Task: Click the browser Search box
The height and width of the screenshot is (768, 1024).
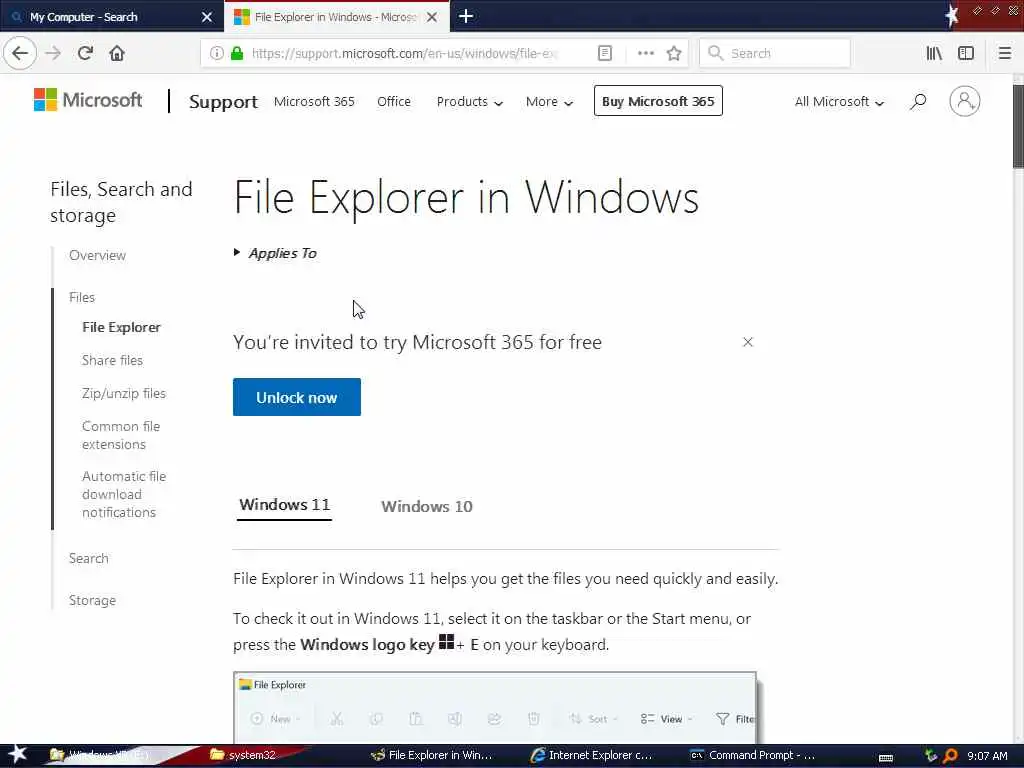Action: (775, 53)
